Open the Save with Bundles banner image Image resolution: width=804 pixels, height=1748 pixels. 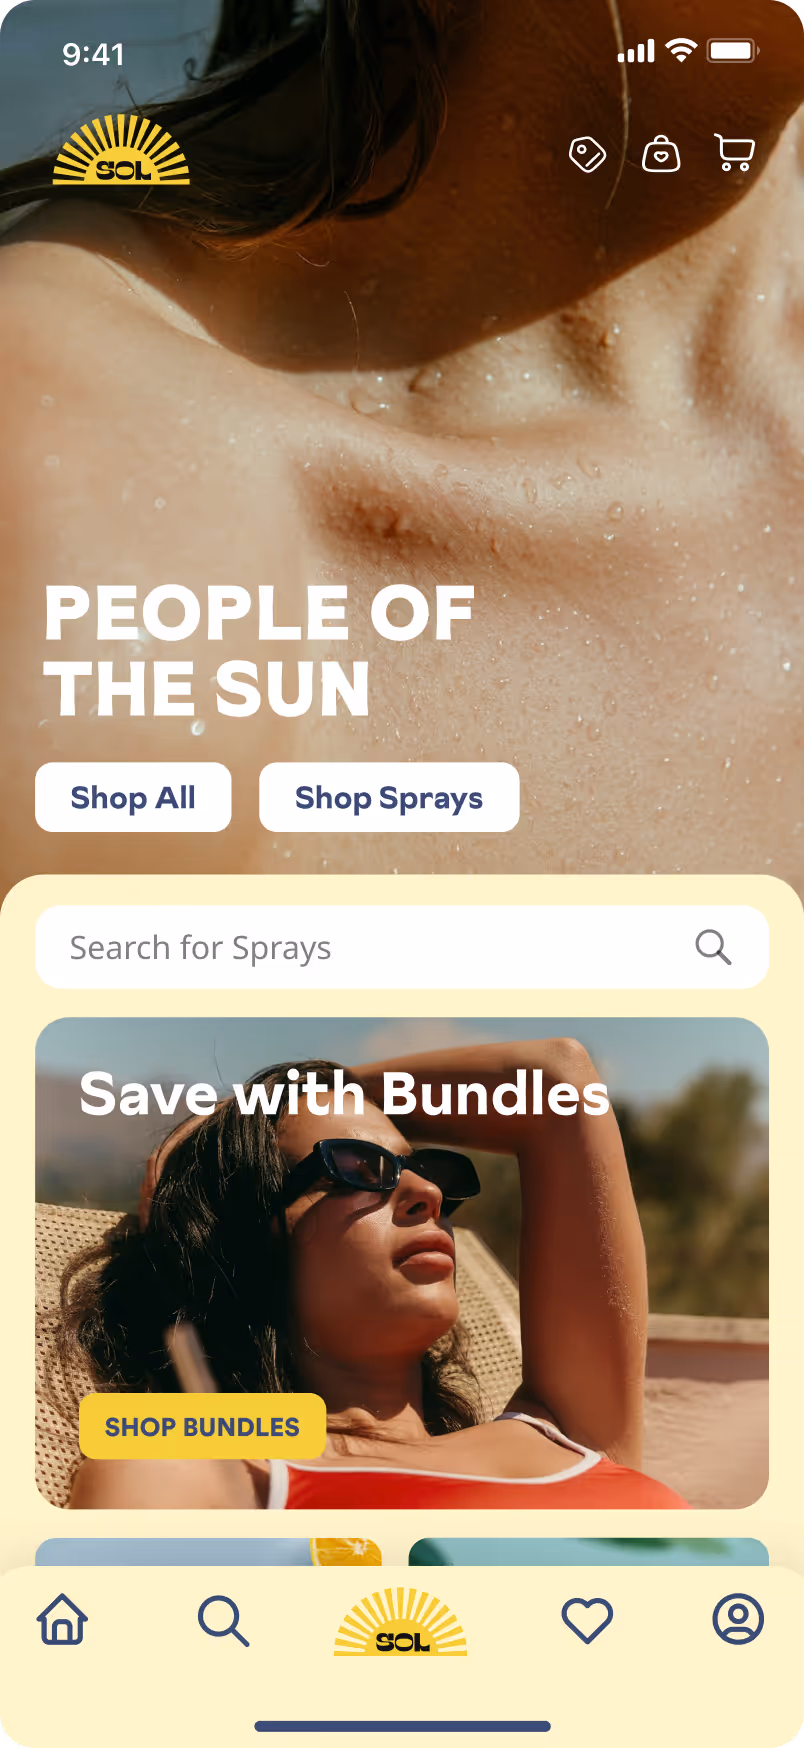[402, 1263]
